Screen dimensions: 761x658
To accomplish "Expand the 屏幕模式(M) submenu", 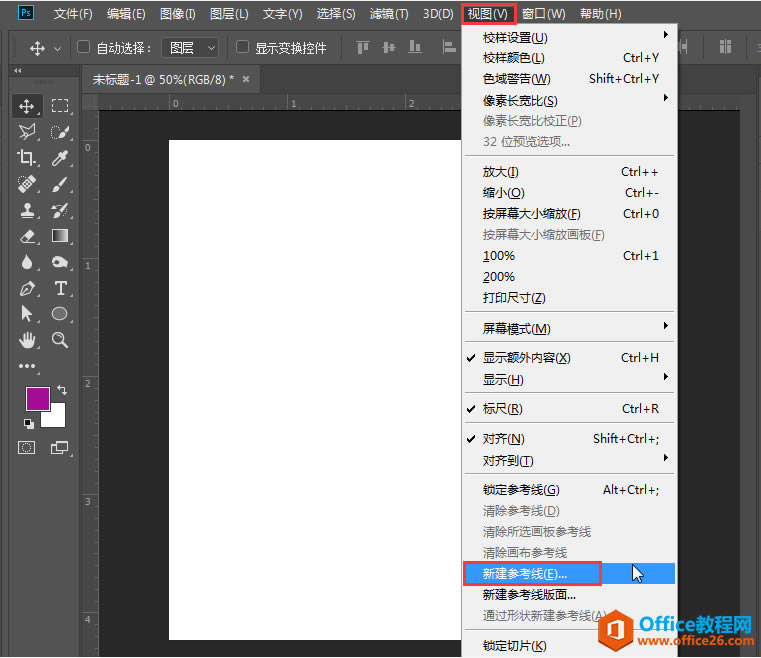I will 569,329.
